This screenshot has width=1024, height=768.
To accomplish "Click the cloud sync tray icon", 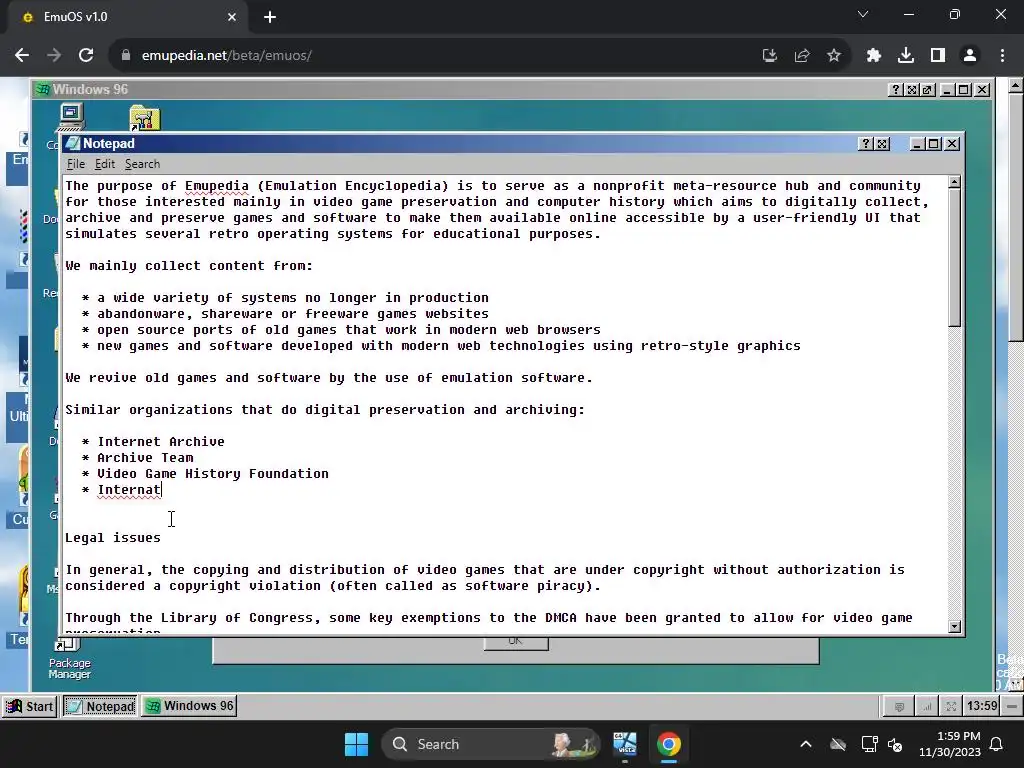I will [838, 744].
